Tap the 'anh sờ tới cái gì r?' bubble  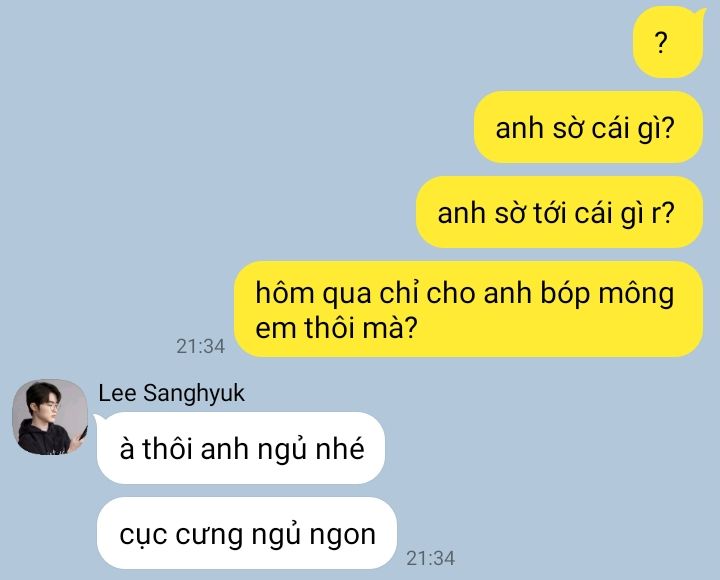559,212
